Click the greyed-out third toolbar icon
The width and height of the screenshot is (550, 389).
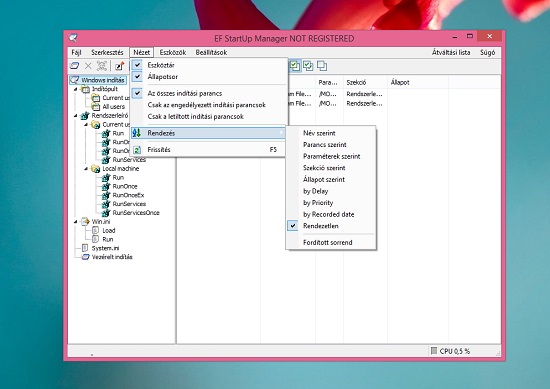coord(102,66)
